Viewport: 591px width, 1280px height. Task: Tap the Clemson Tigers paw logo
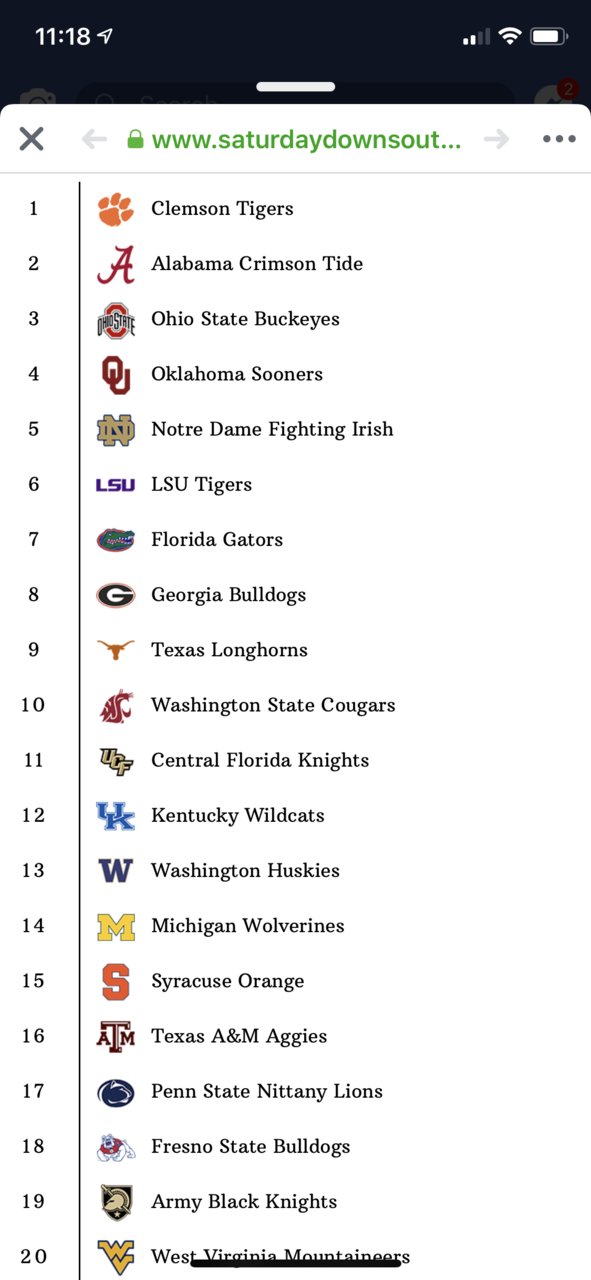point(116,209)
